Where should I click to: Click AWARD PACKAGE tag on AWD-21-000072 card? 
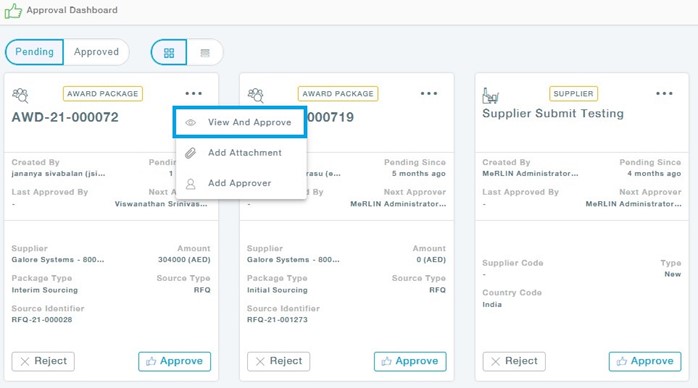click(103, 94)
